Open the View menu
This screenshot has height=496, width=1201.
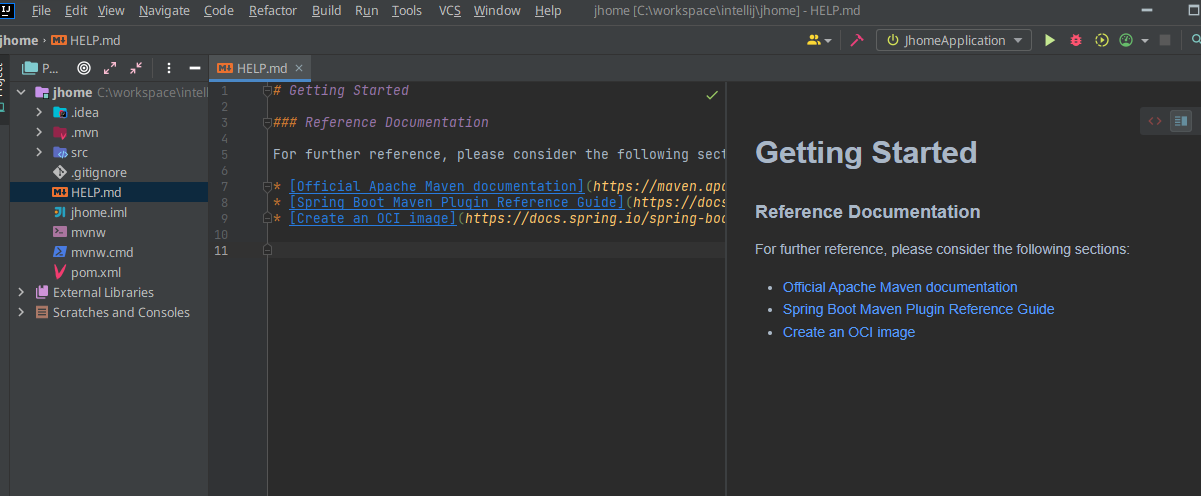[111, 10]
